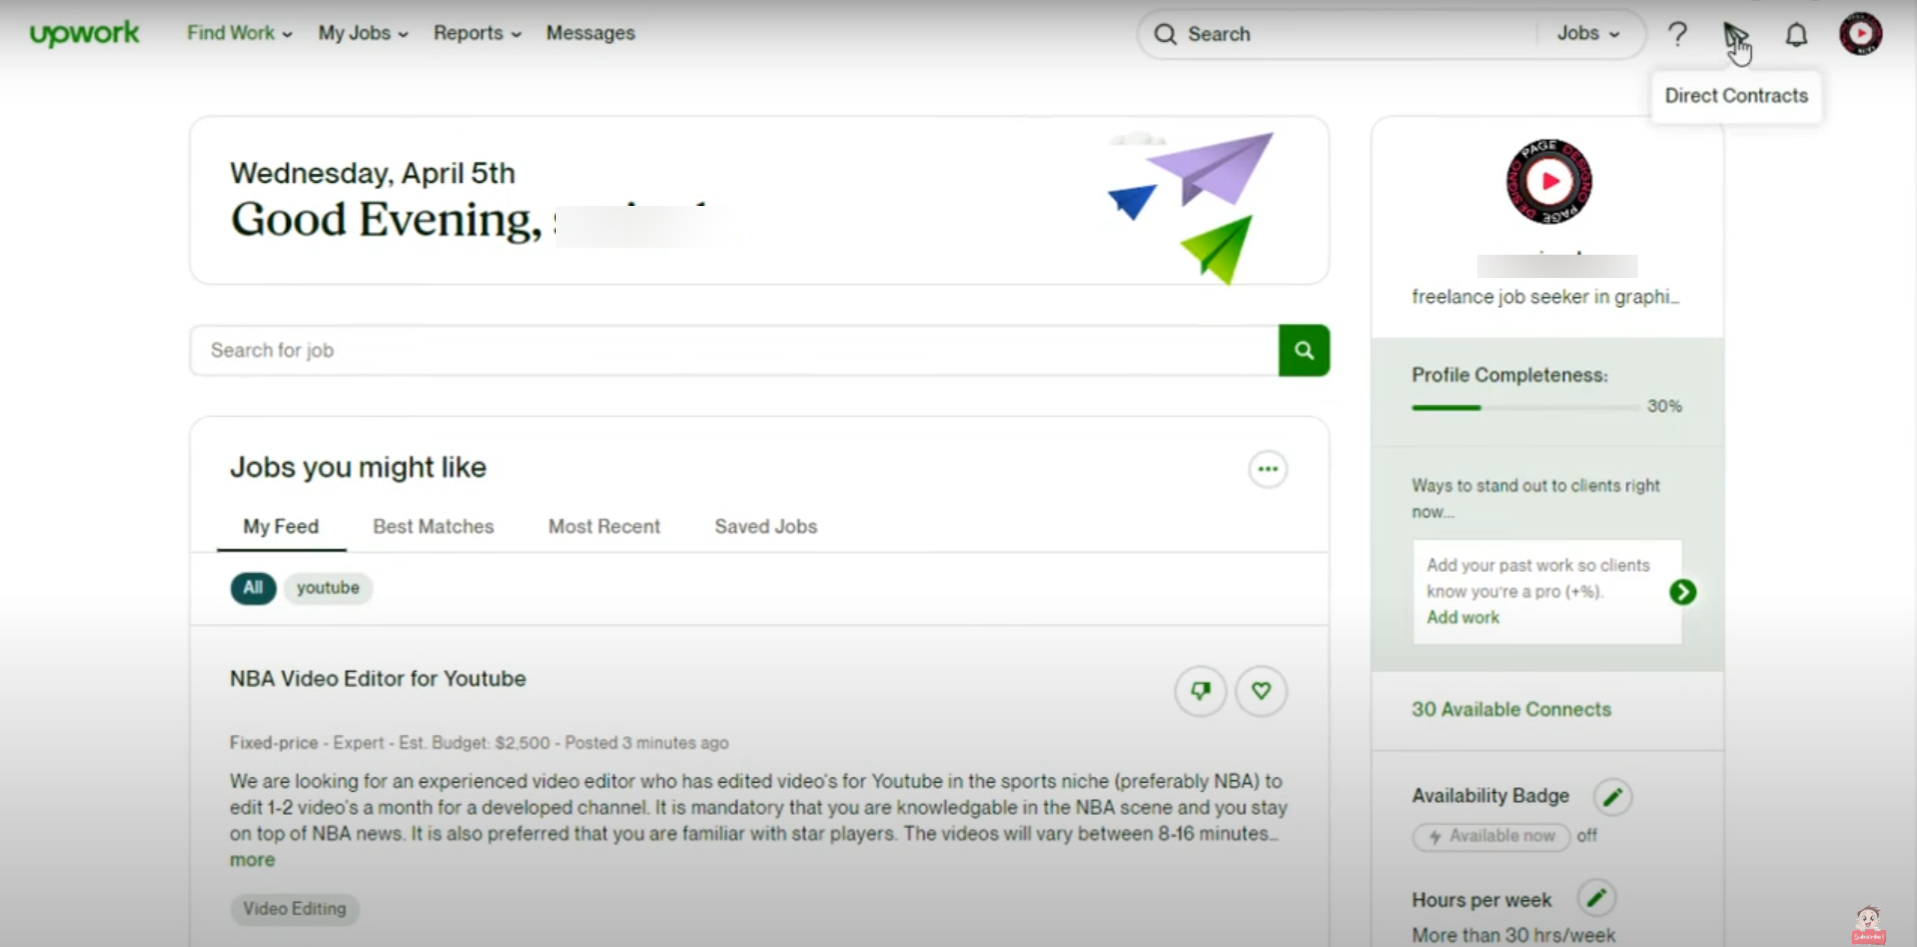Click the Profile Completeness progress bar
The image size is (1917, 947).
[x=1525, y=408]
